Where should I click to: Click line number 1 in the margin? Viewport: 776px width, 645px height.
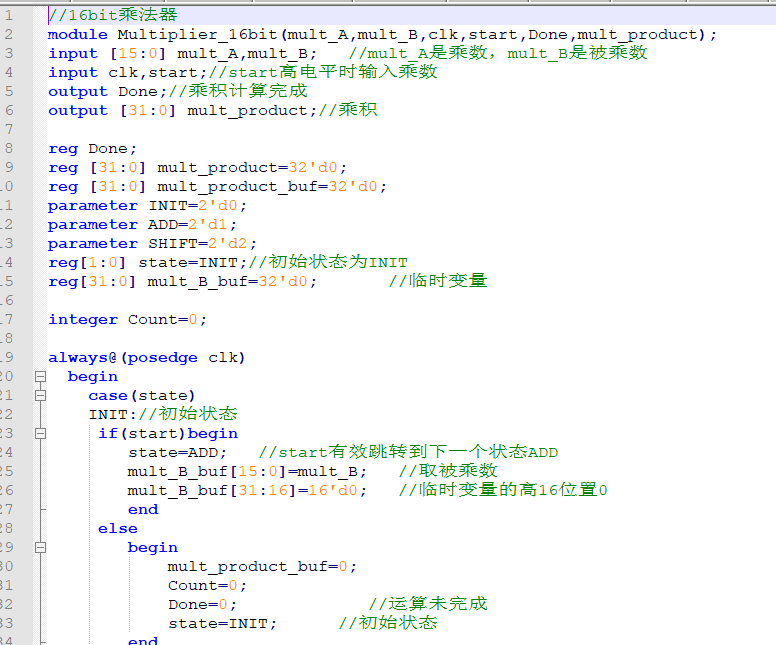coord(9,15)
